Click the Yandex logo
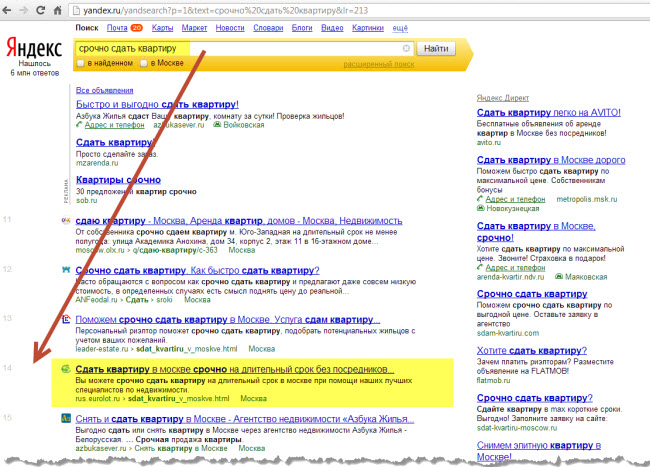The width and height of the screenshot is (650, 467). point(34,48)
